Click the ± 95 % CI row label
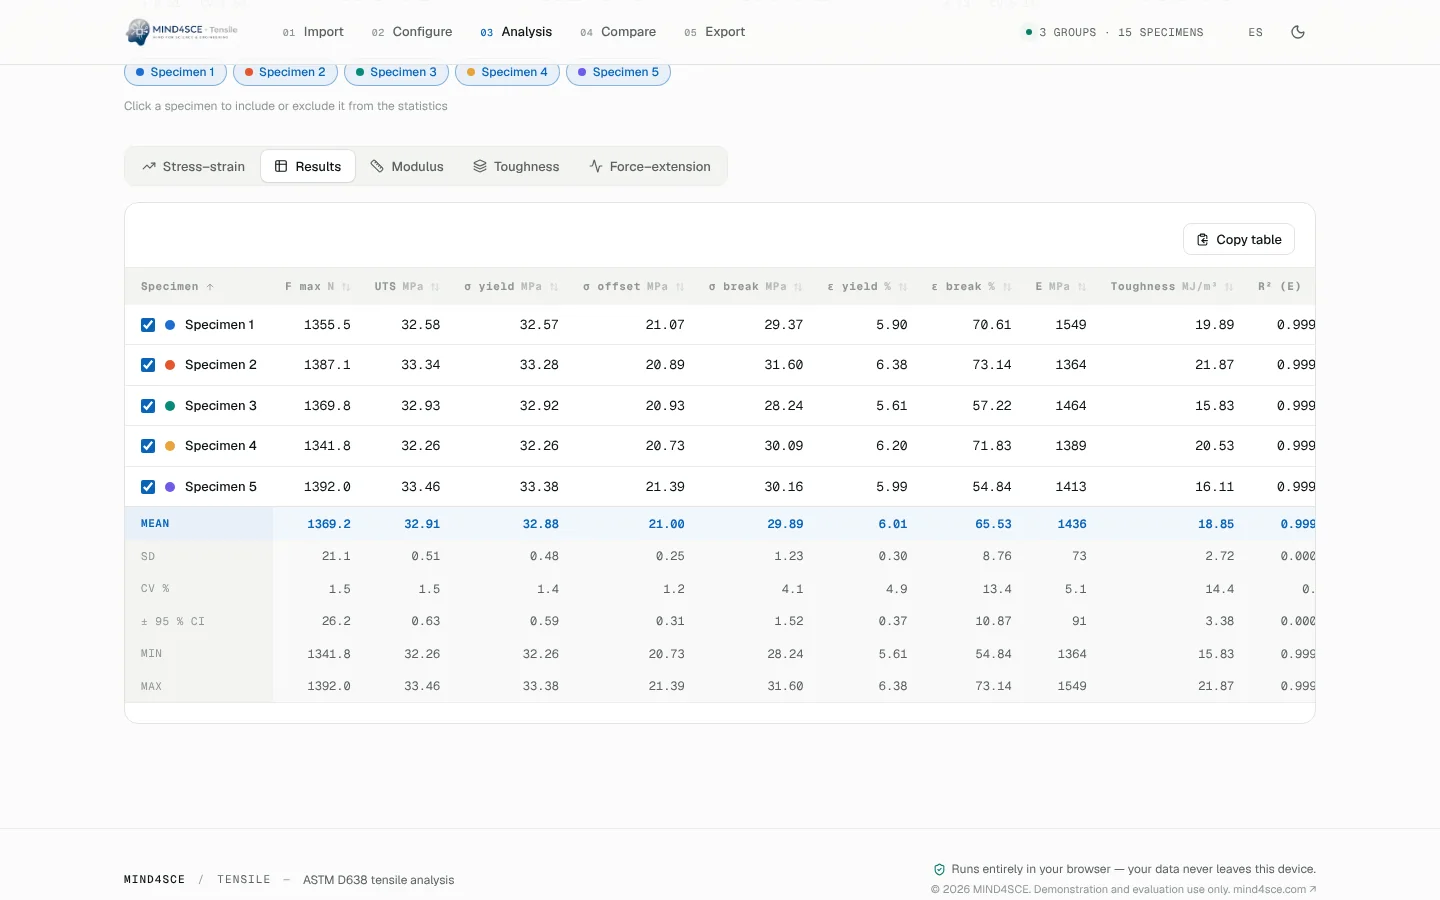This screenshot has width=1440, height=900. [173, 622]
